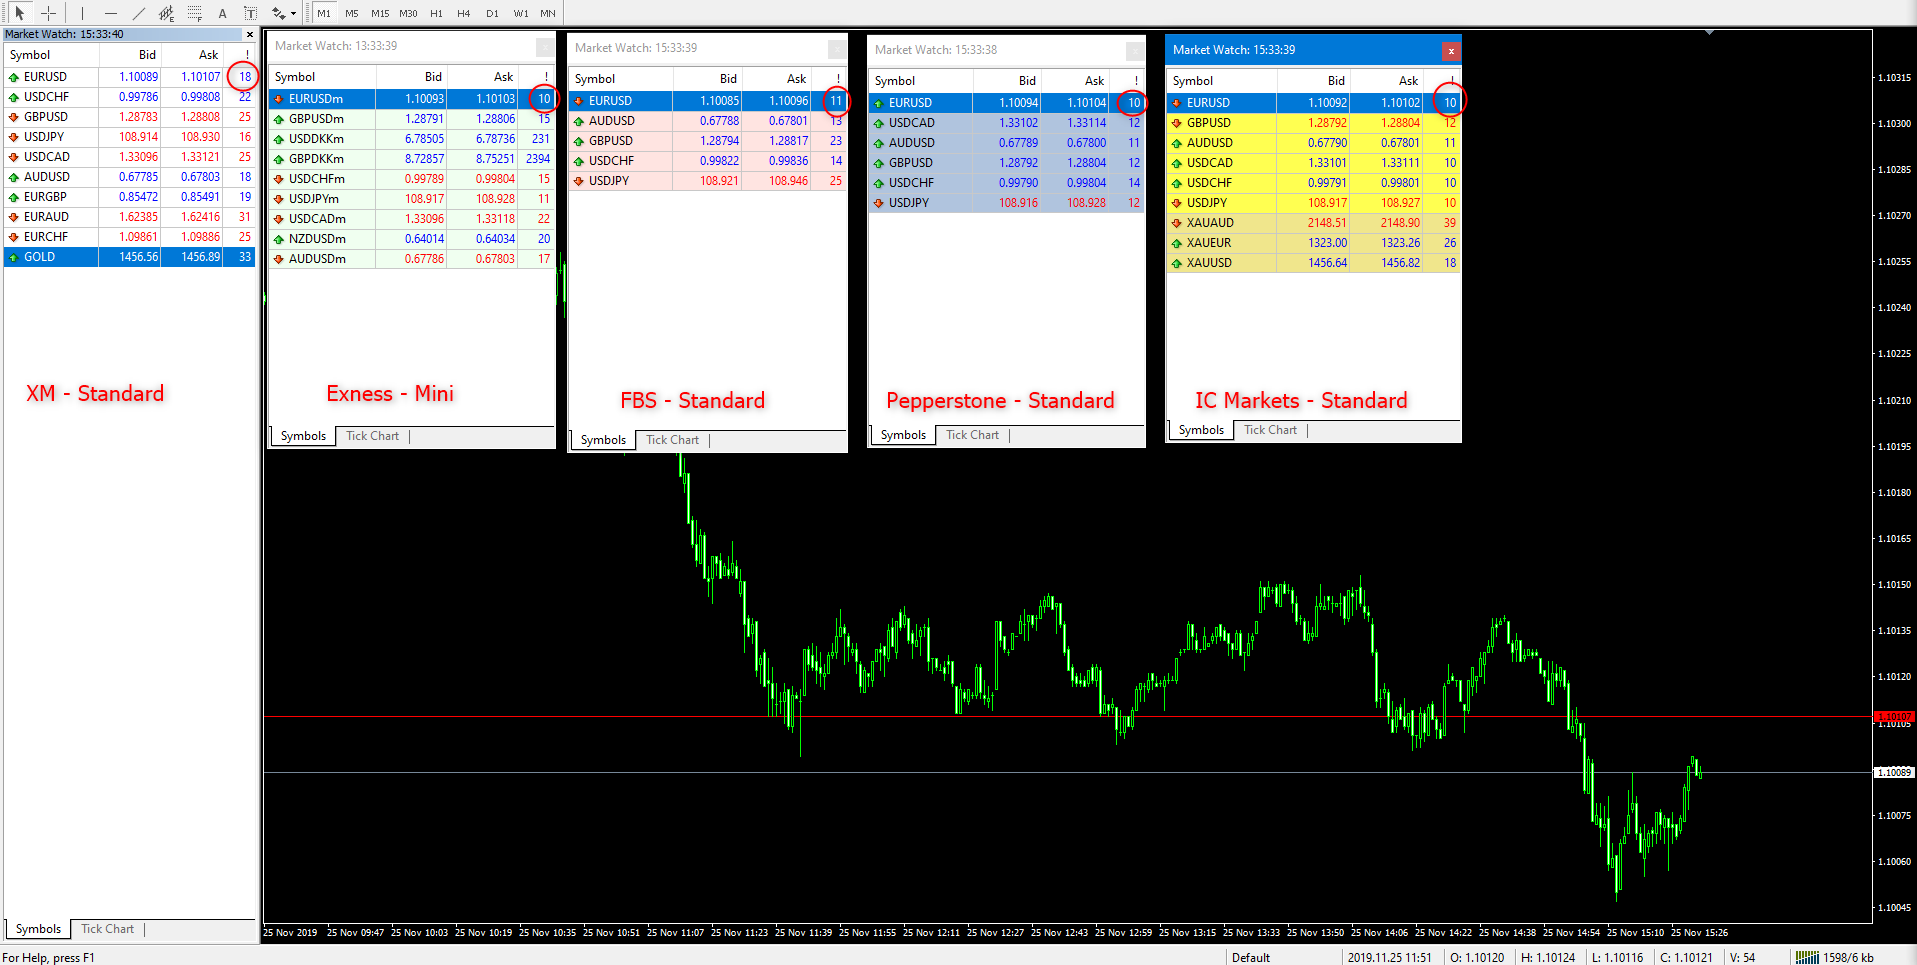Switch chart to M30 timeframe
This screenshot has height=965, width=1917.
tap(408, 13)
